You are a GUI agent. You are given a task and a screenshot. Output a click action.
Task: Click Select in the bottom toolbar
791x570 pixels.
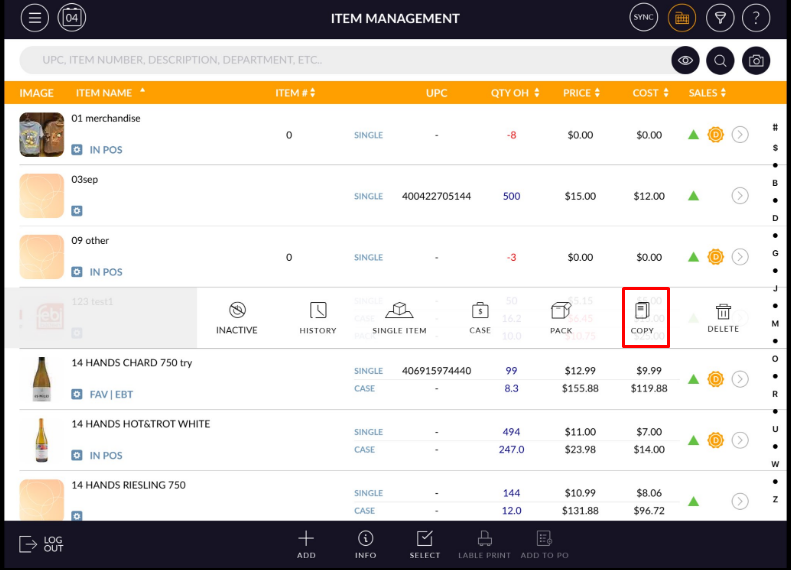(425, 544)
